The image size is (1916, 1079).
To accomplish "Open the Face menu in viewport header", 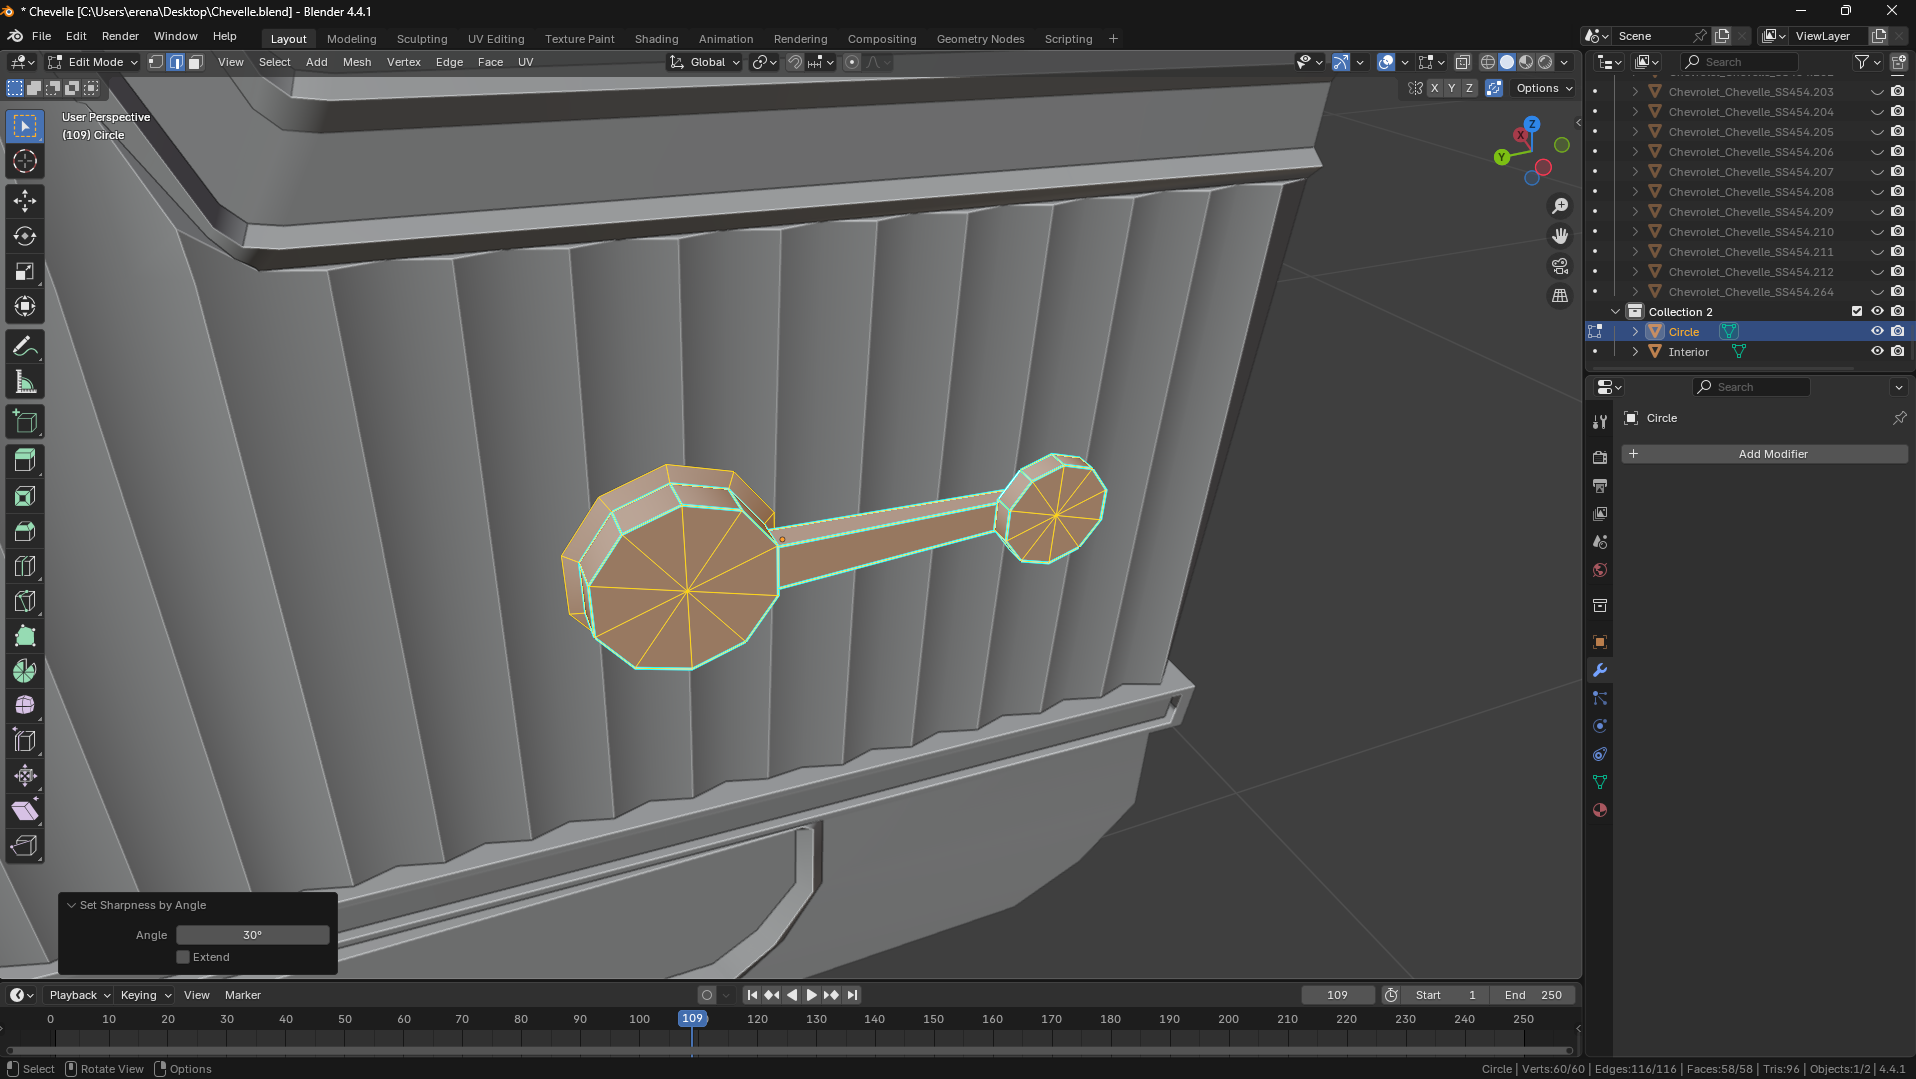I will [490, 62].
